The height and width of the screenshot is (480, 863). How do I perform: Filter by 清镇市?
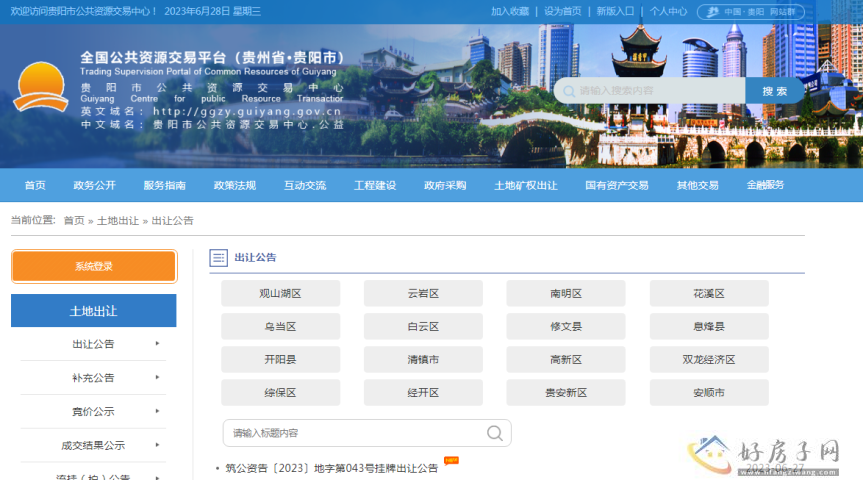[x=423, y=359]
